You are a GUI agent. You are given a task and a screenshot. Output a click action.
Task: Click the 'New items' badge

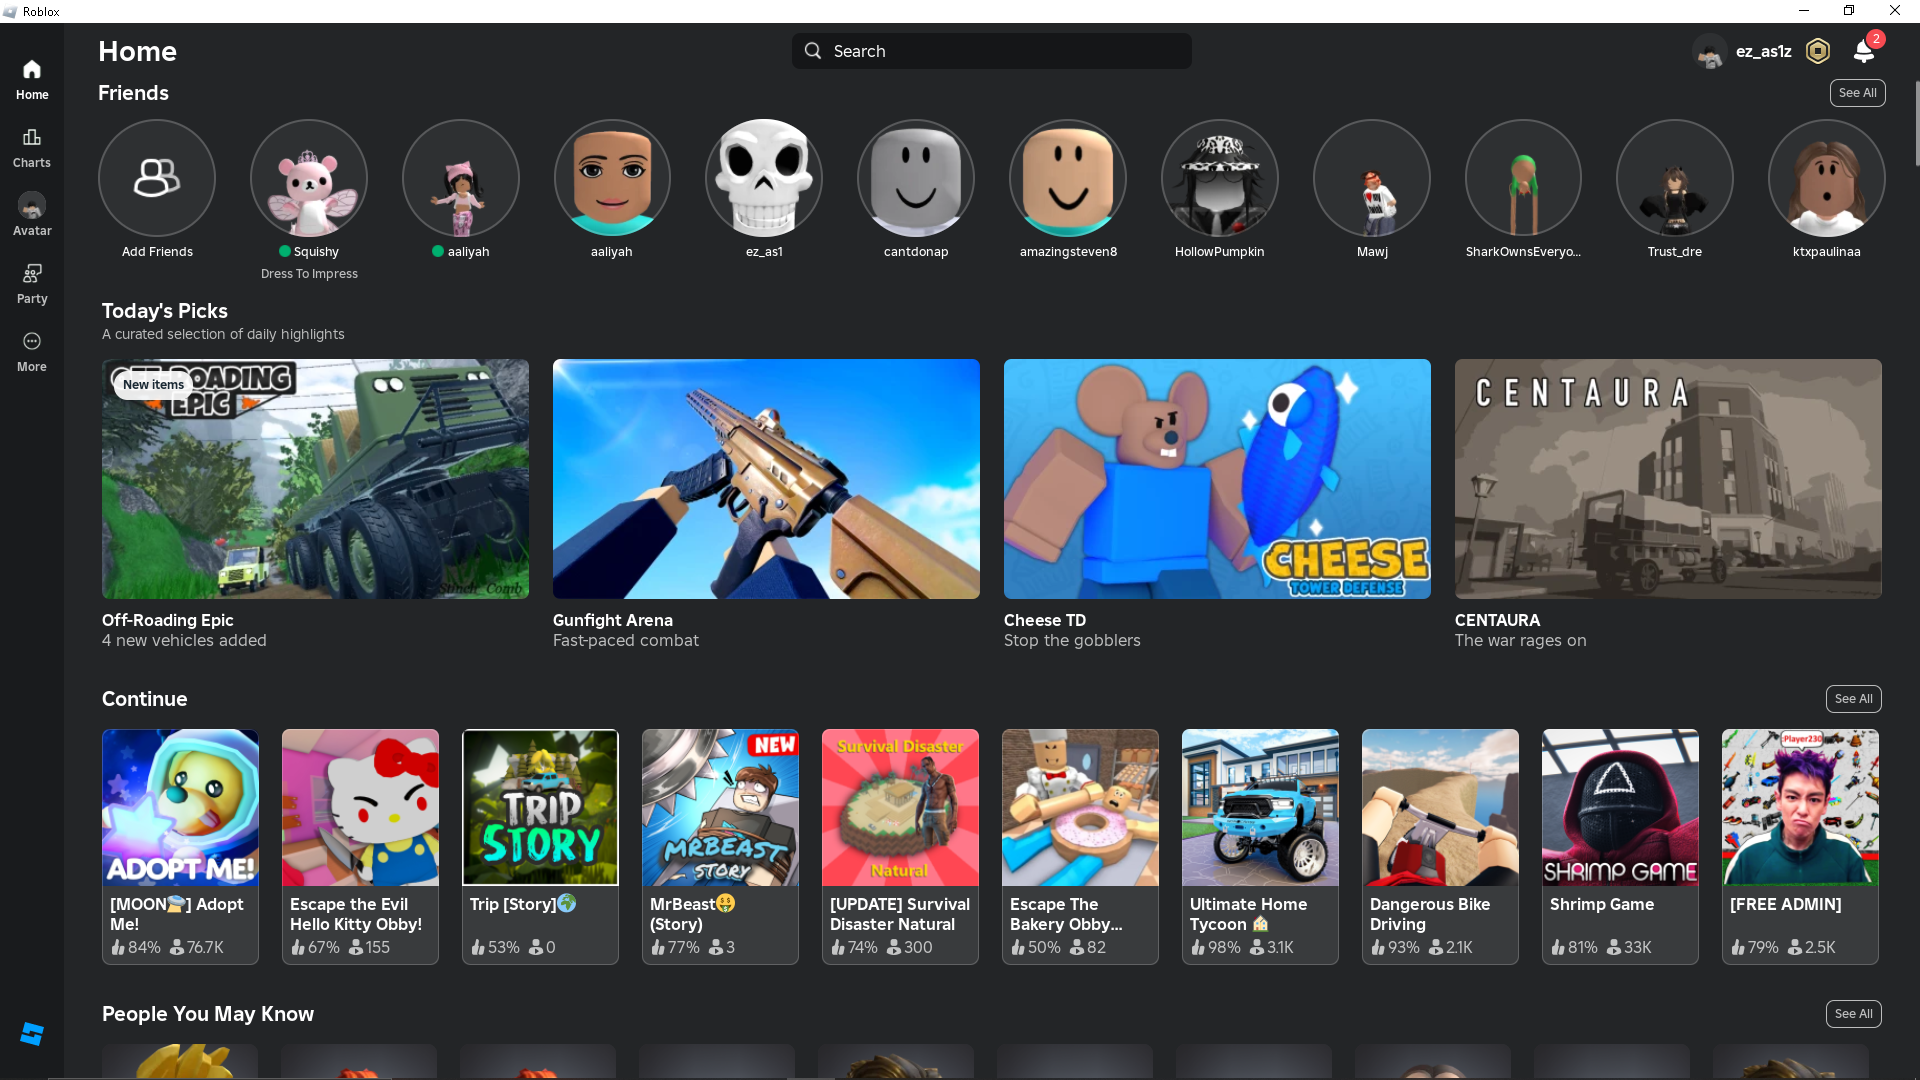tap(153, 385)
